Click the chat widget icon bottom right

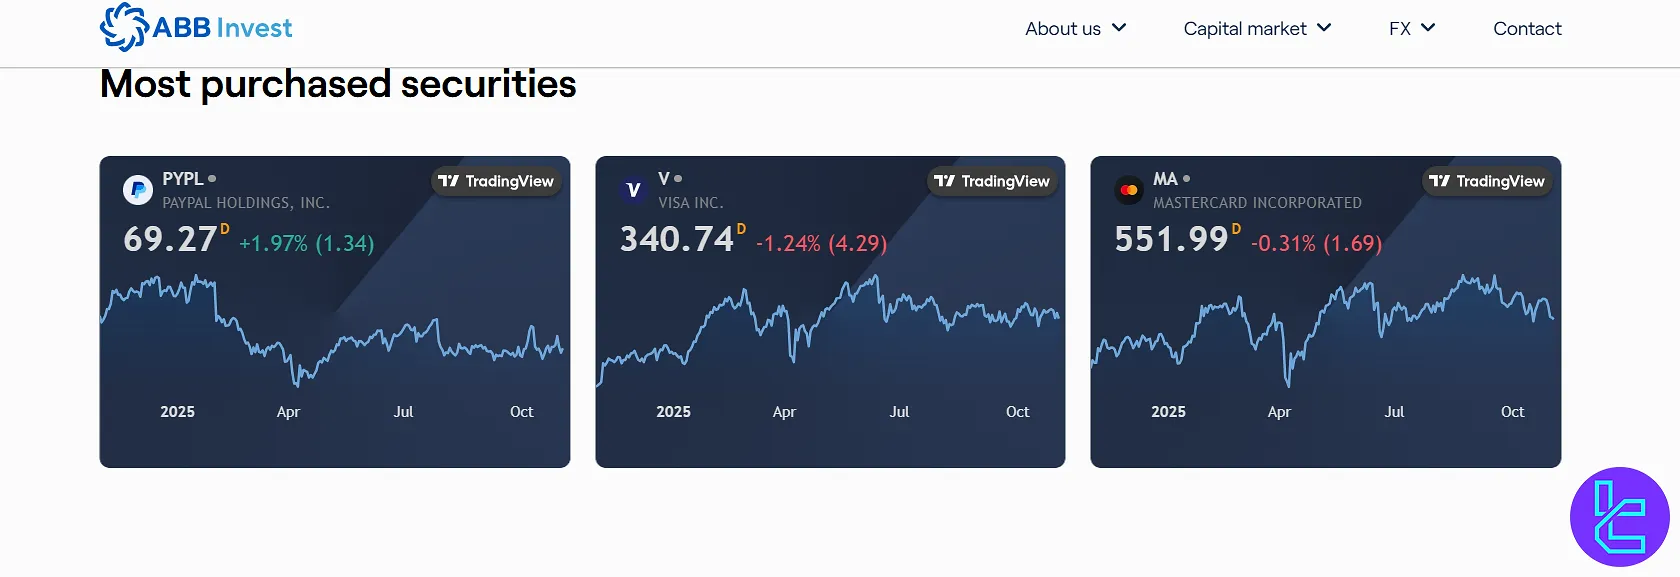(1619, 516)
